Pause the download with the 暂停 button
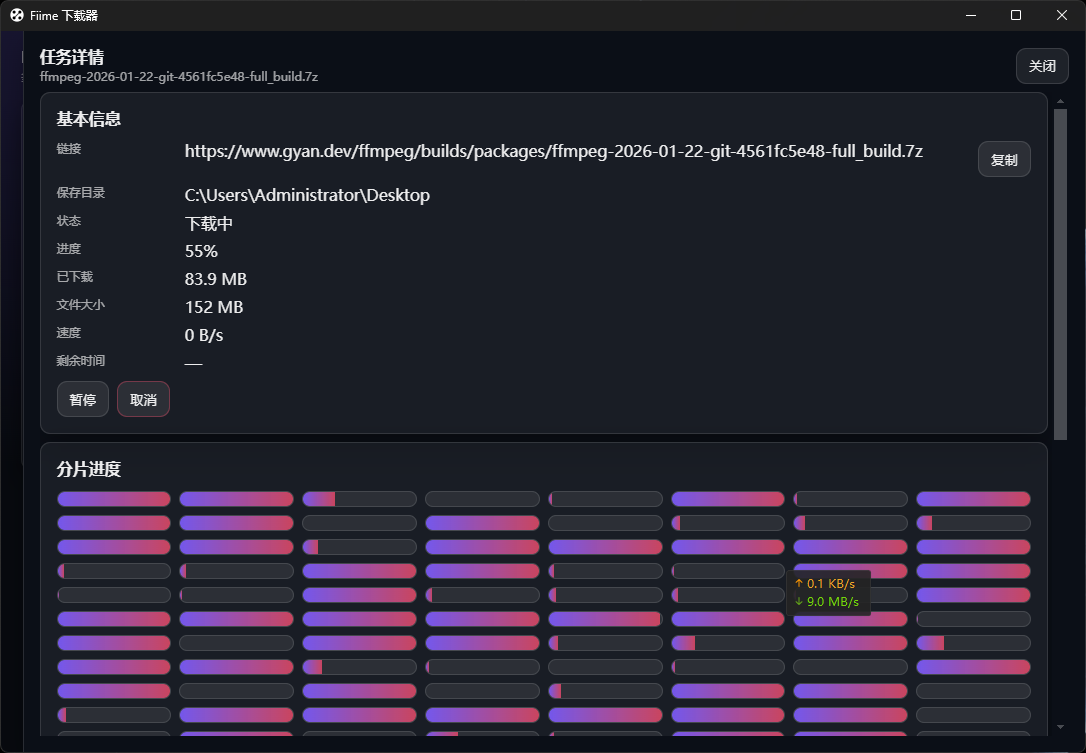Viewport: 1086px width, 753px height. click(x=83, y=399)
